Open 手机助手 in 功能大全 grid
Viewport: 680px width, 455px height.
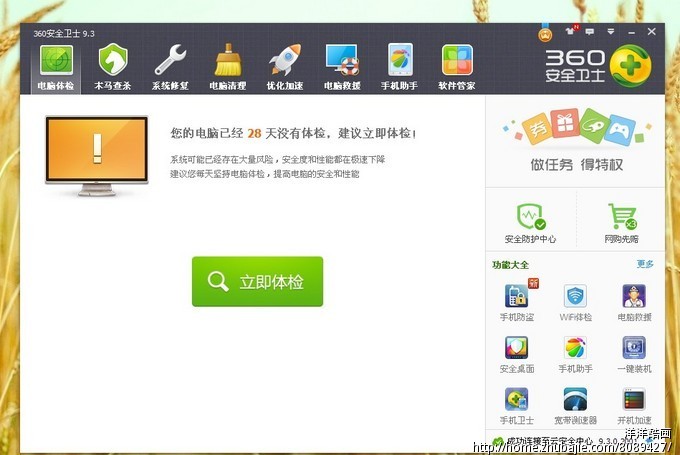[x=575, y=354]
